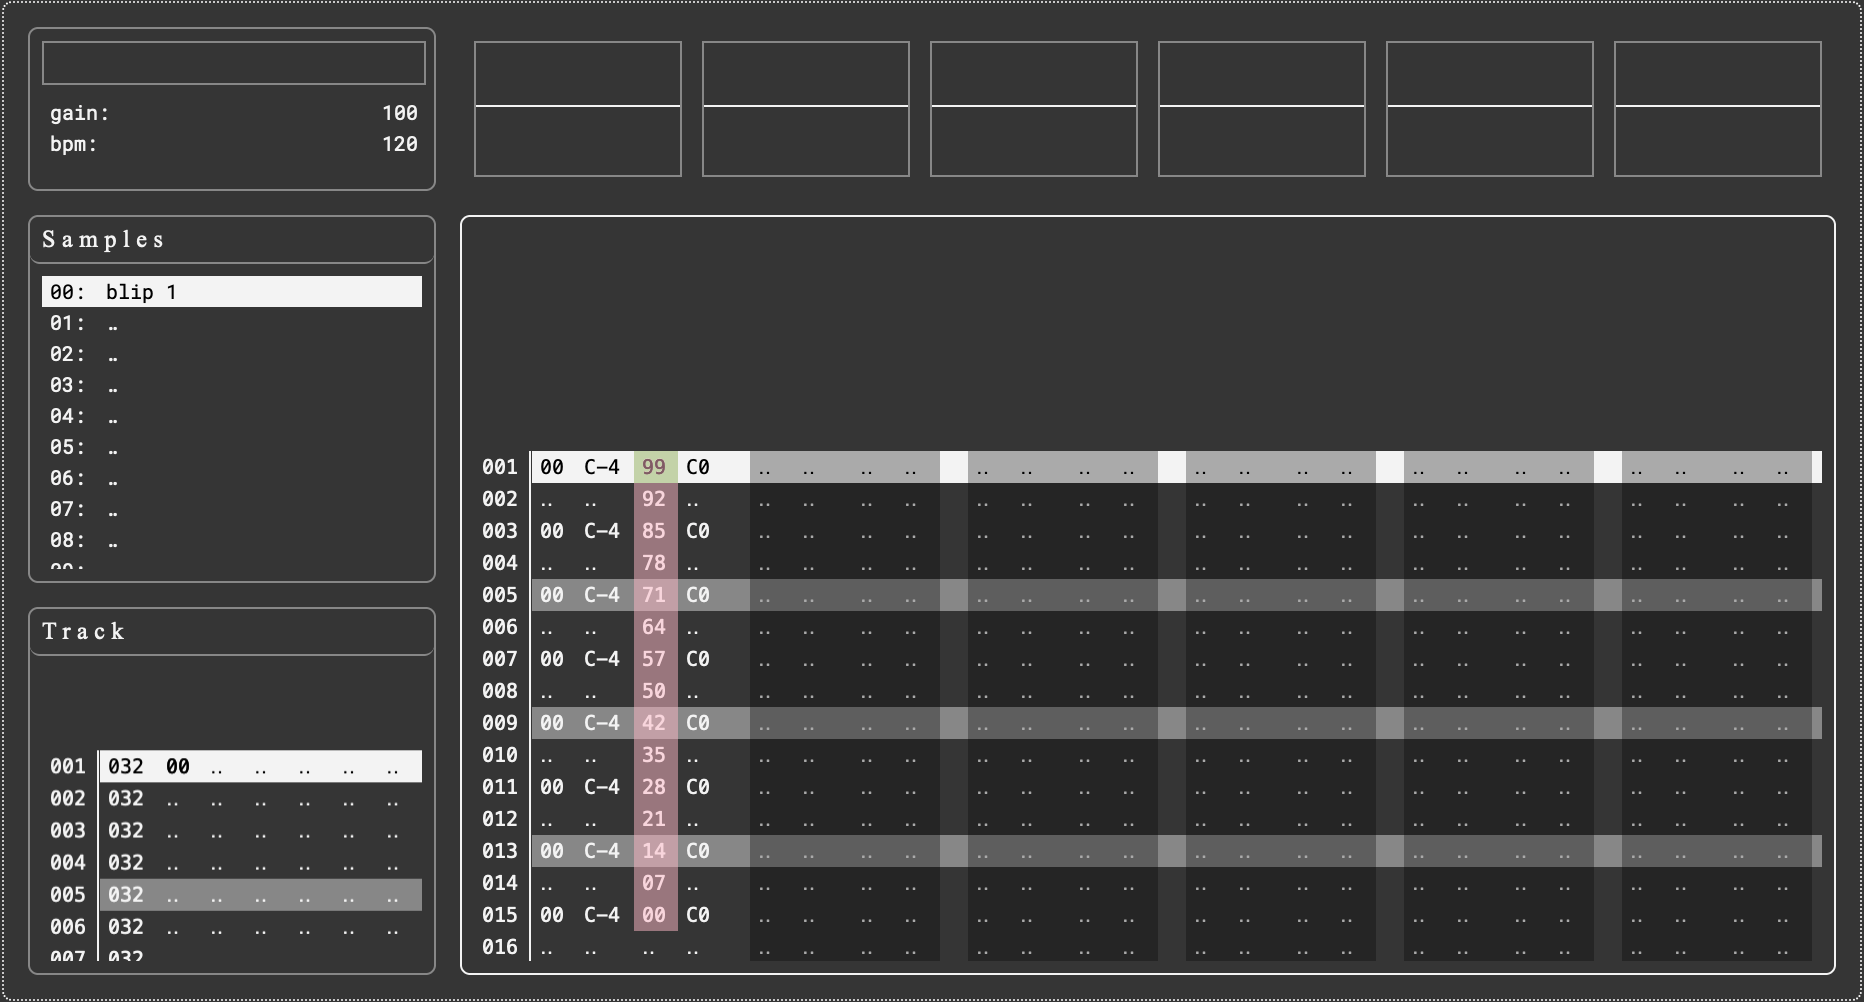This screenshot has width=1864, height=1002.
Task: Select empty sample slot 08
Action: coord(232,540)
